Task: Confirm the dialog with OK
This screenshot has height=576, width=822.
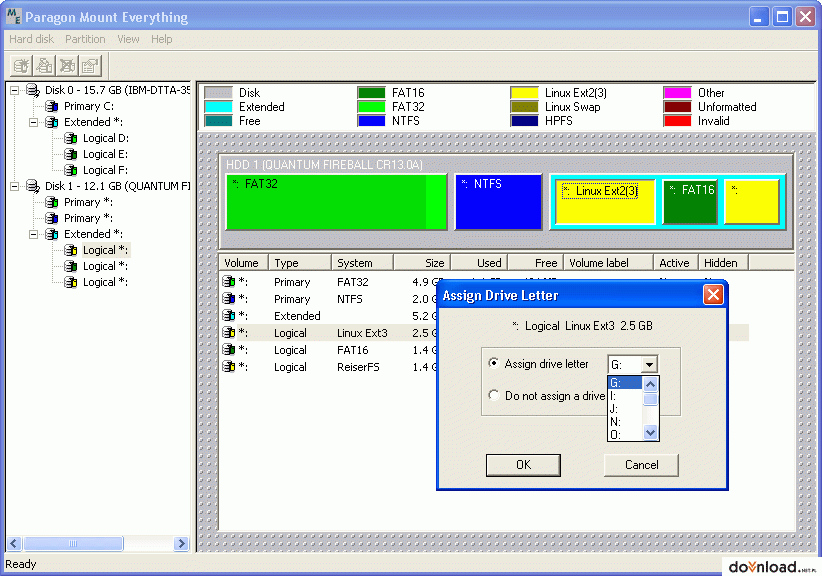Action: [x=523, y=465]
